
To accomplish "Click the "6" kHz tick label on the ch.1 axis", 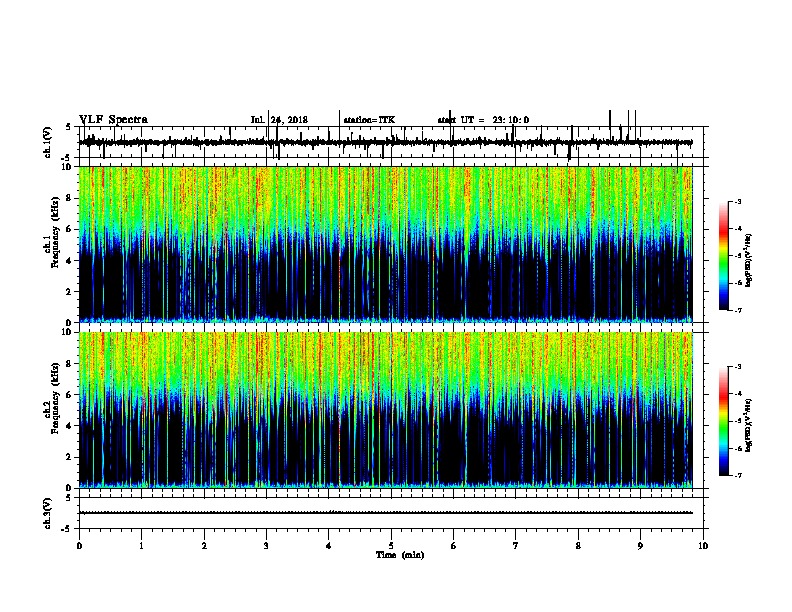I will click(70, 229).
